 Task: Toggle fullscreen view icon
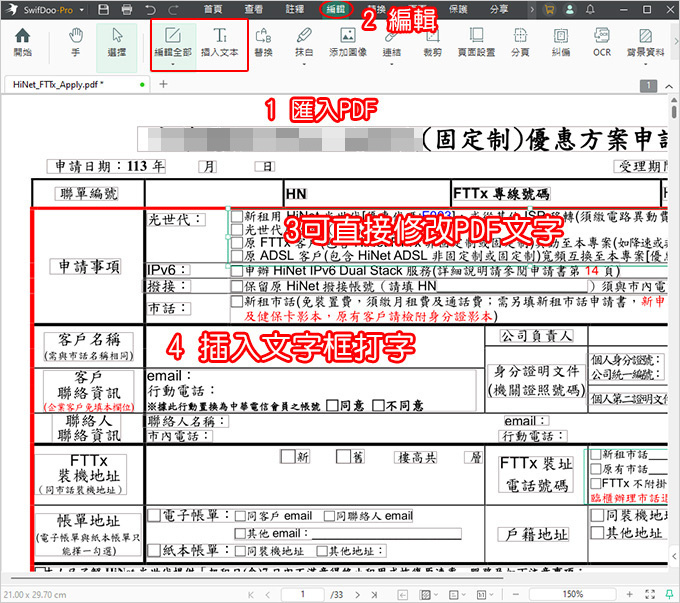point(650,594)
